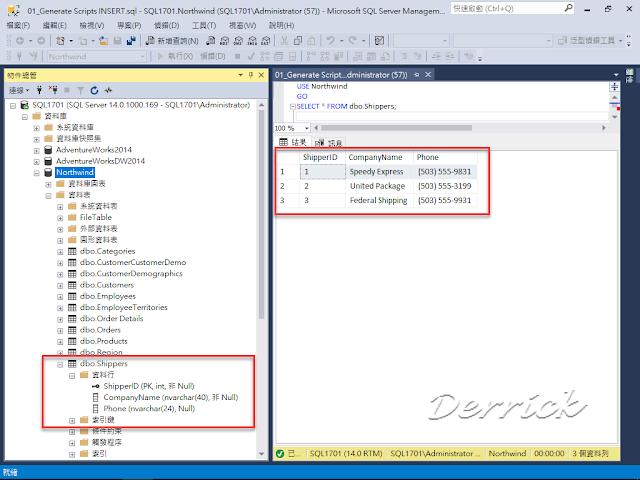
Task: Click the Copy icon in main toolbar
Action: 298,41
